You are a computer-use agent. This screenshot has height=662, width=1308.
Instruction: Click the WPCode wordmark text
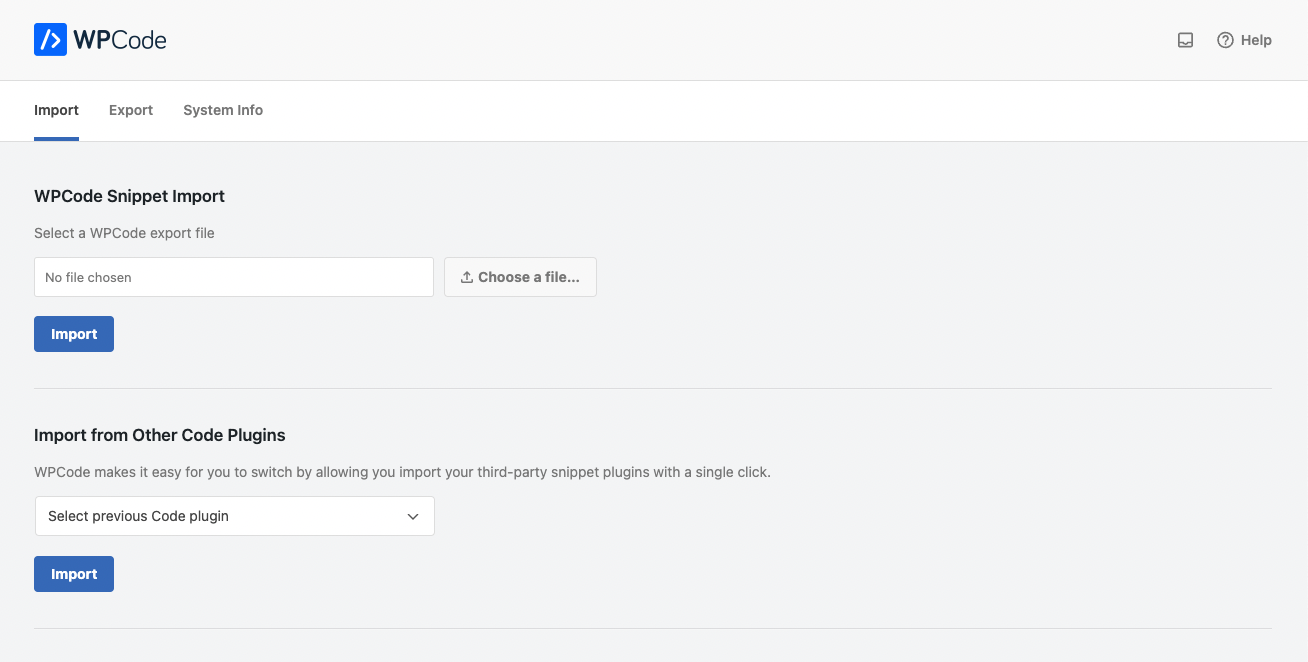pos(120,40)
